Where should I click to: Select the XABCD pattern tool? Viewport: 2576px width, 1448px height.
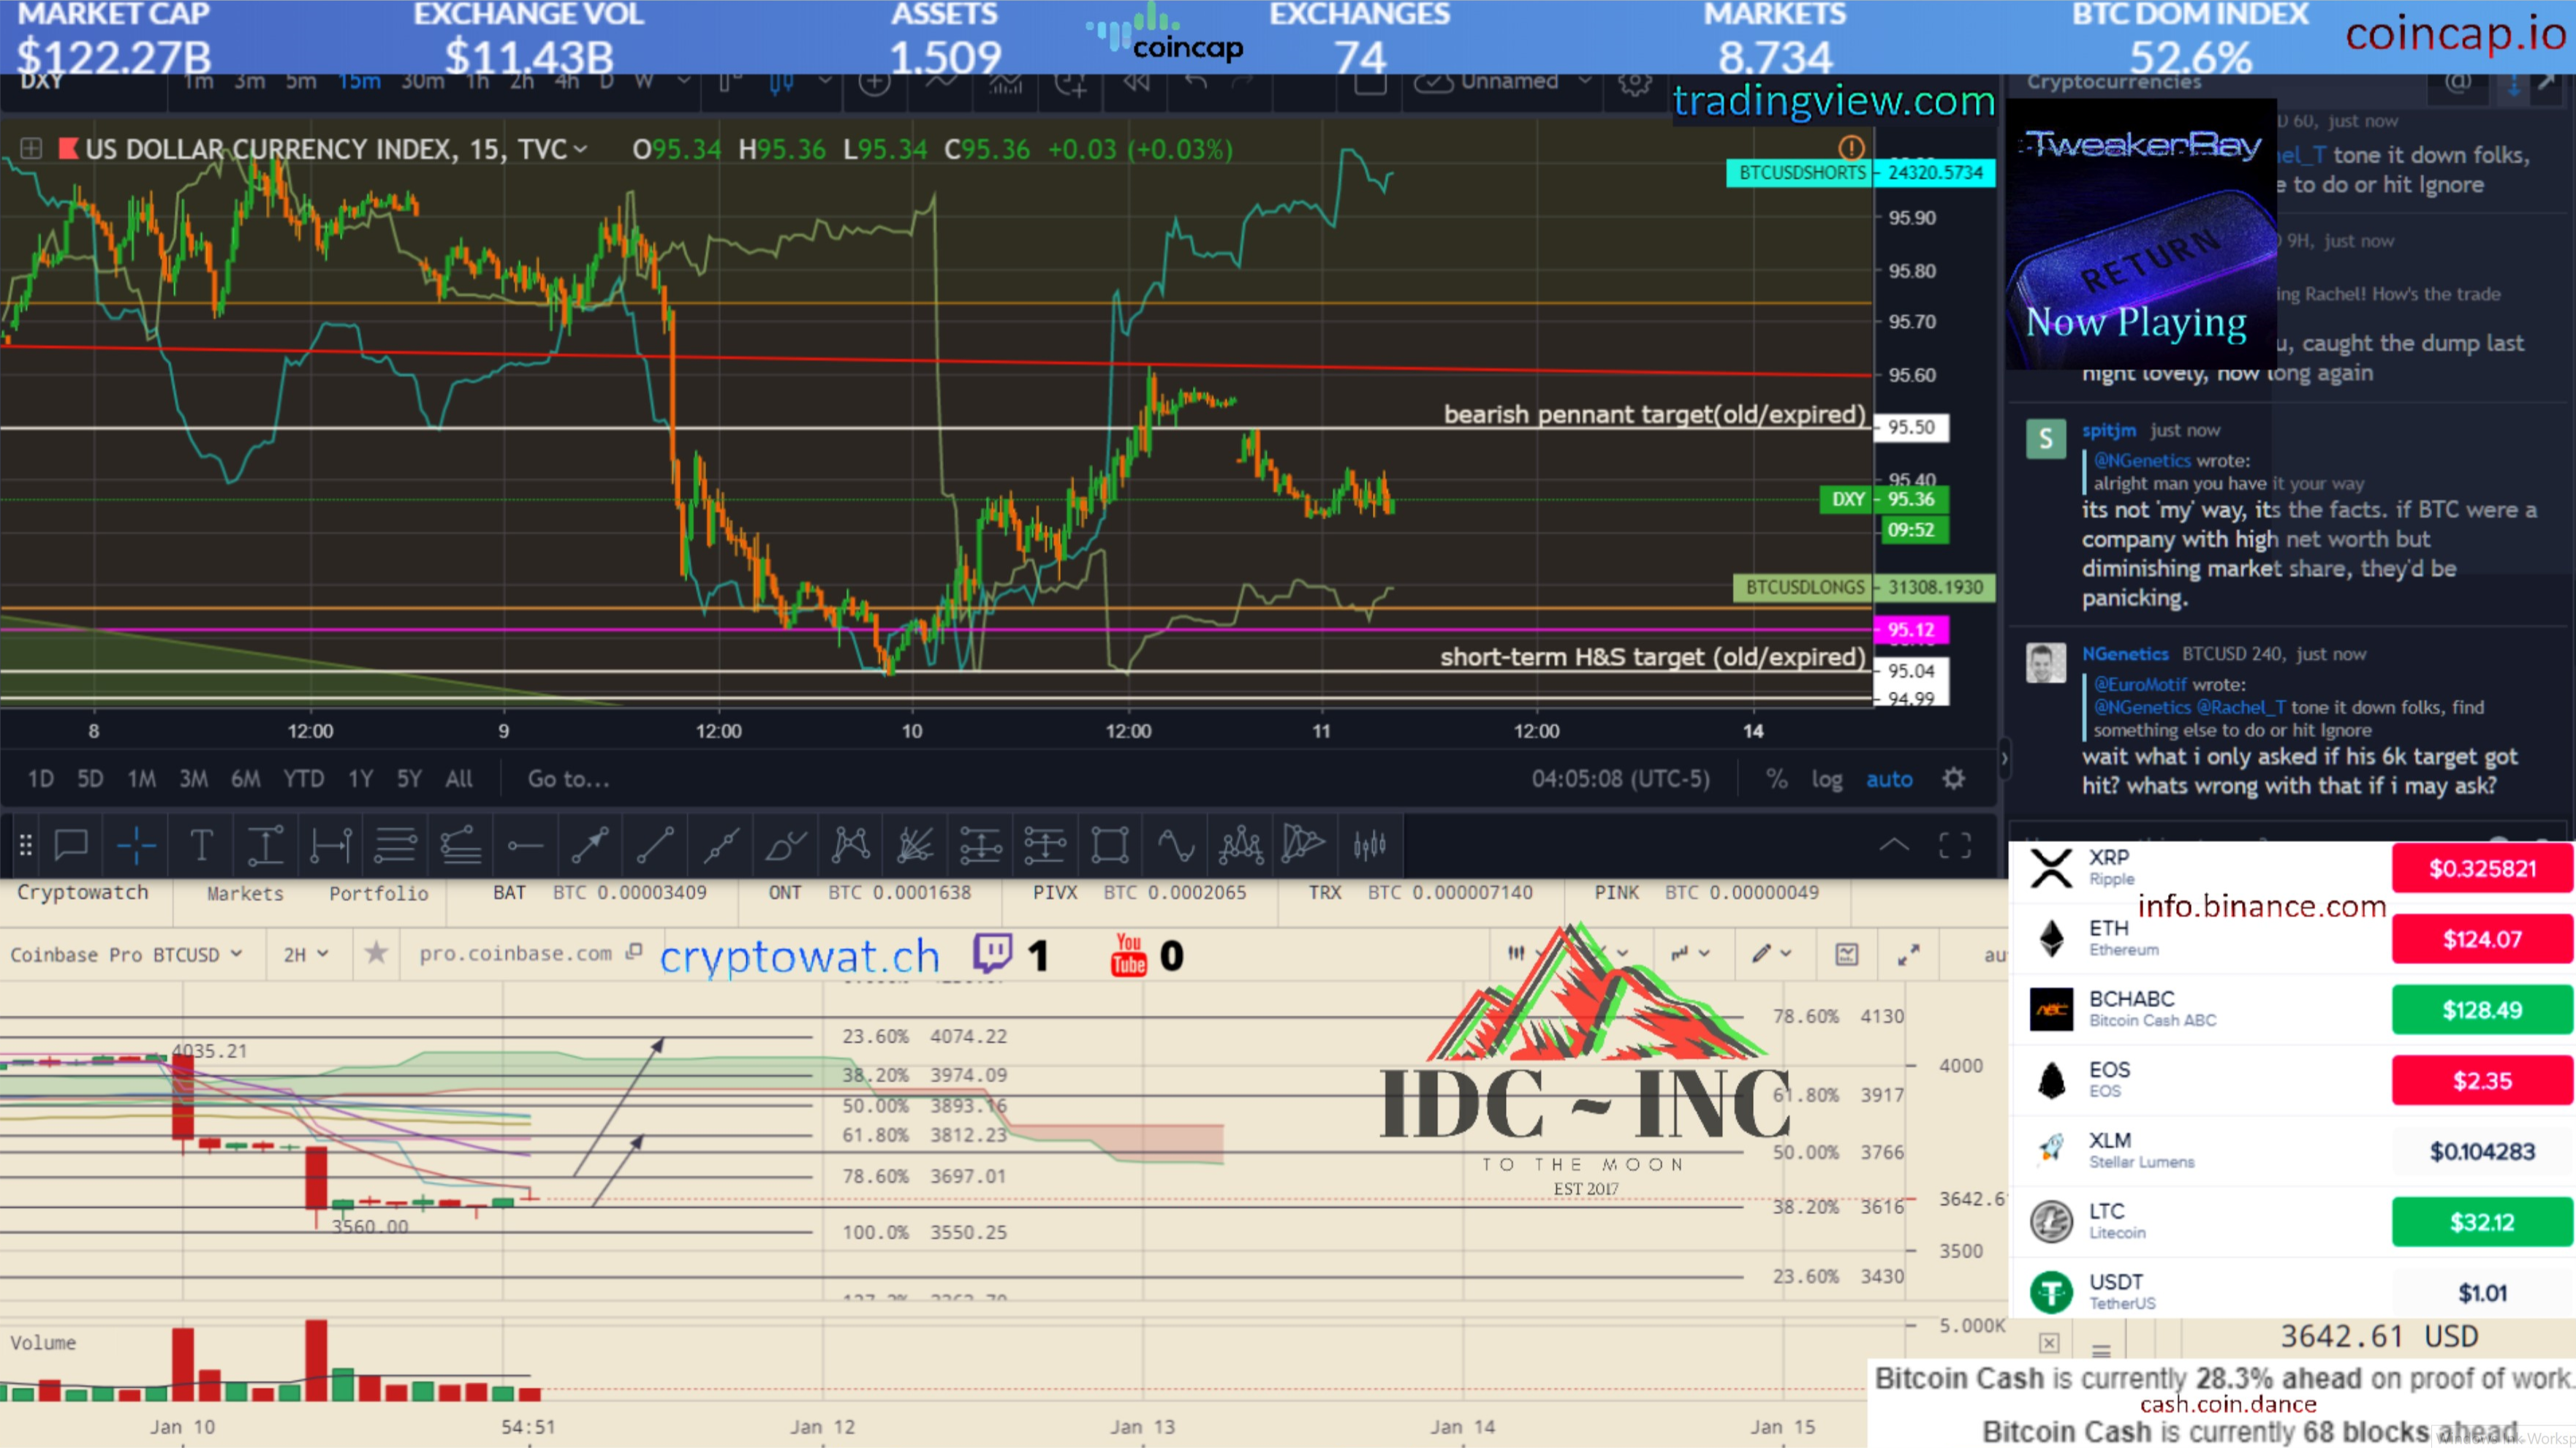(850, 846)
